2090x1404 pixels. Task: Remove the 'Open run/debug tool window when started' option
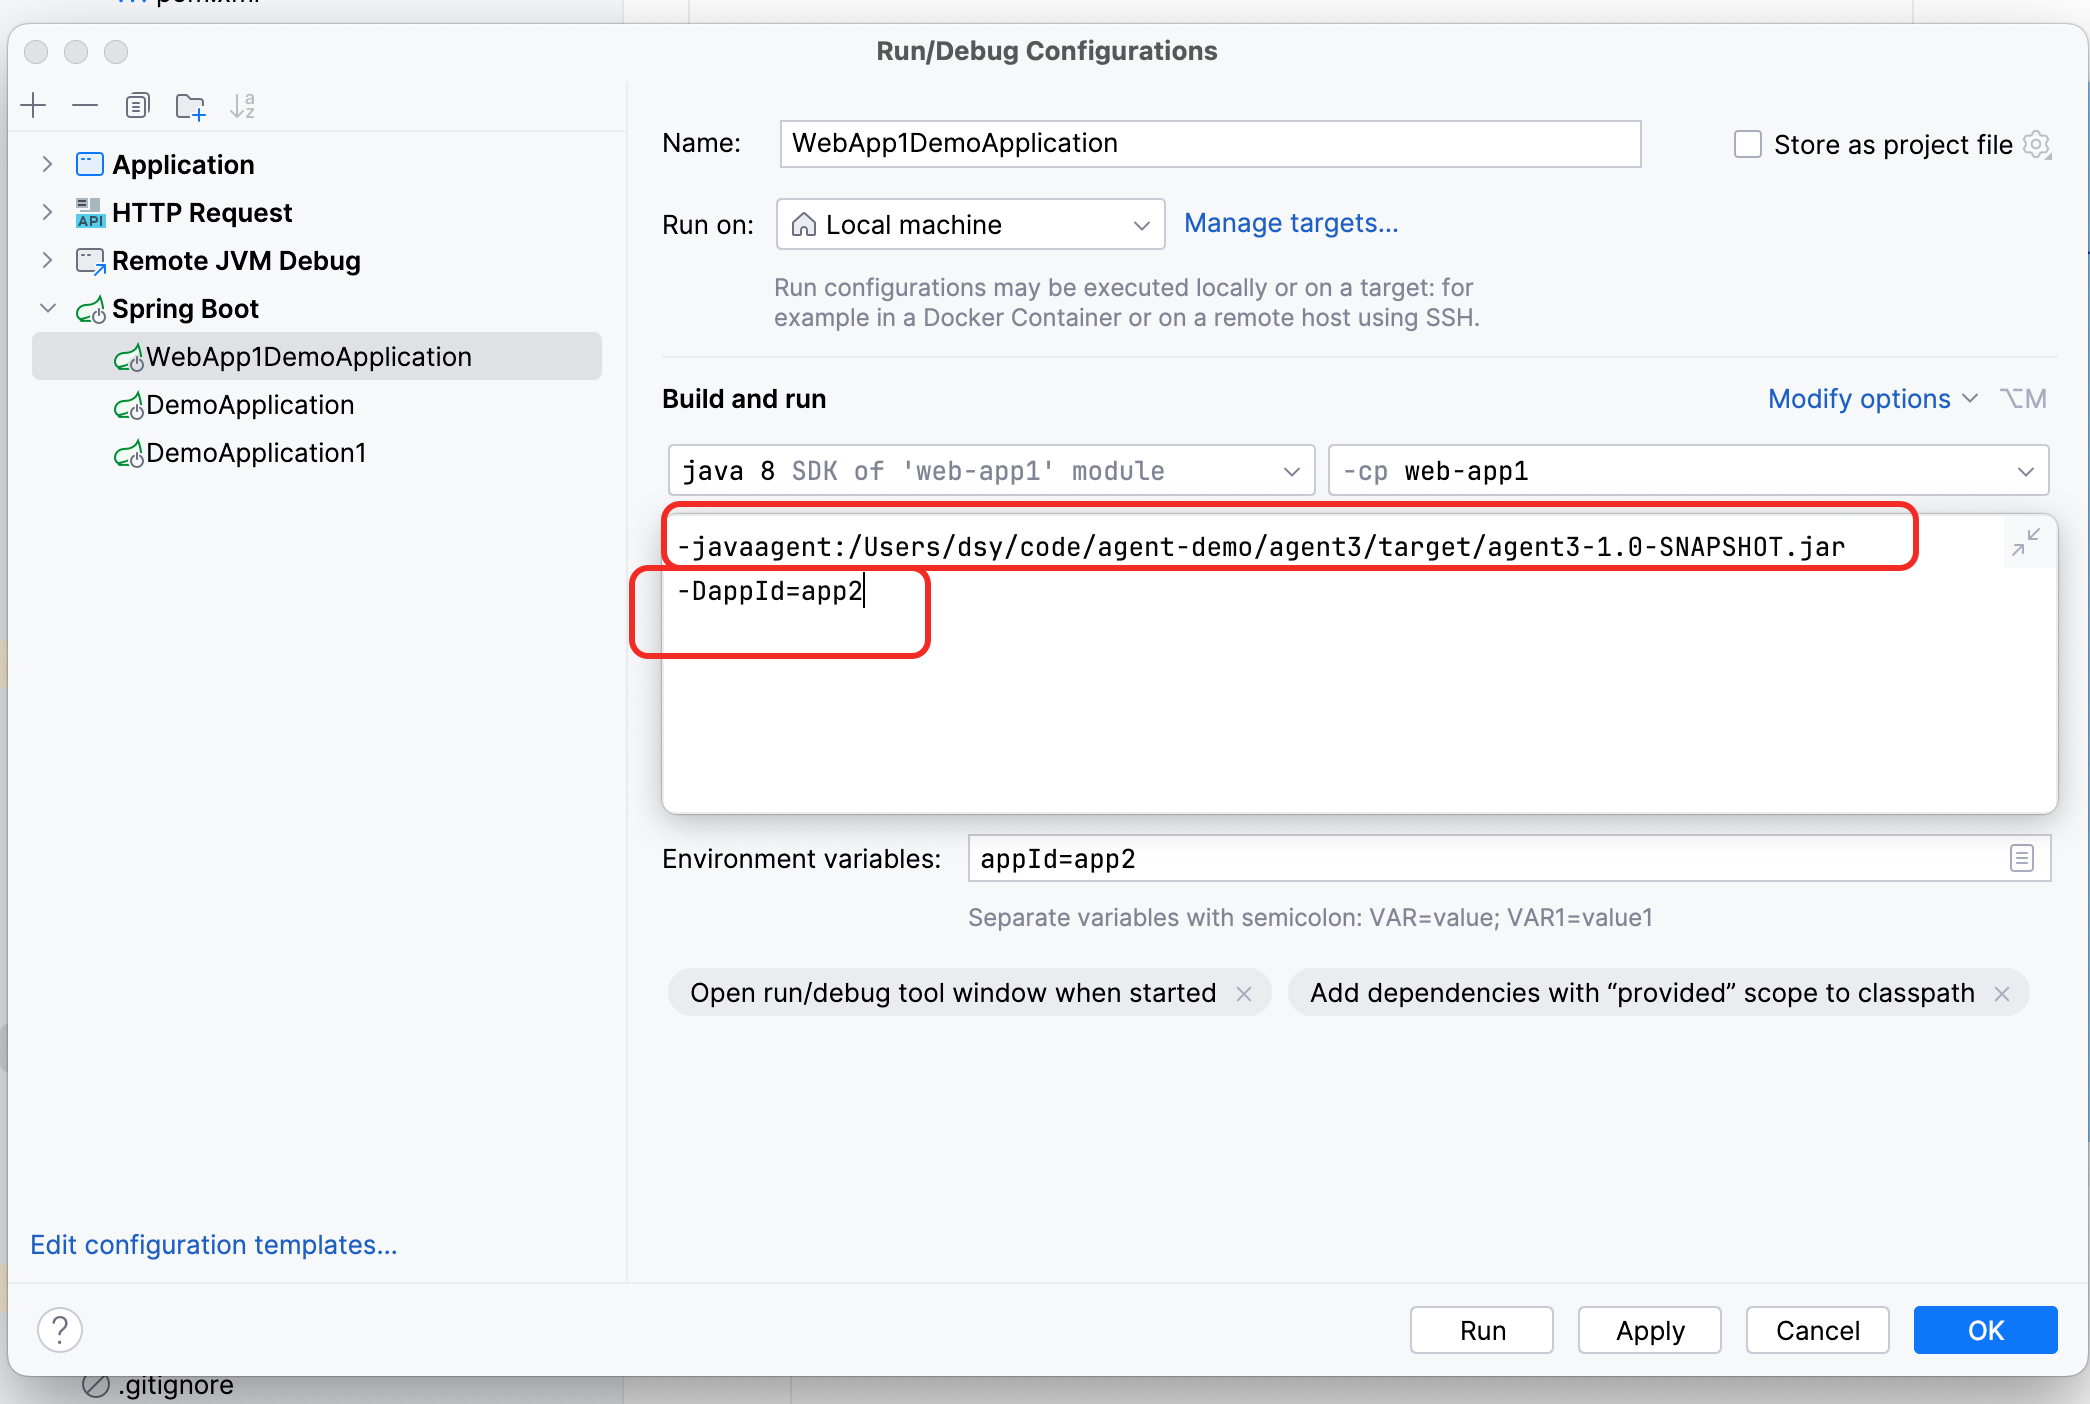tap(1244, 994)
